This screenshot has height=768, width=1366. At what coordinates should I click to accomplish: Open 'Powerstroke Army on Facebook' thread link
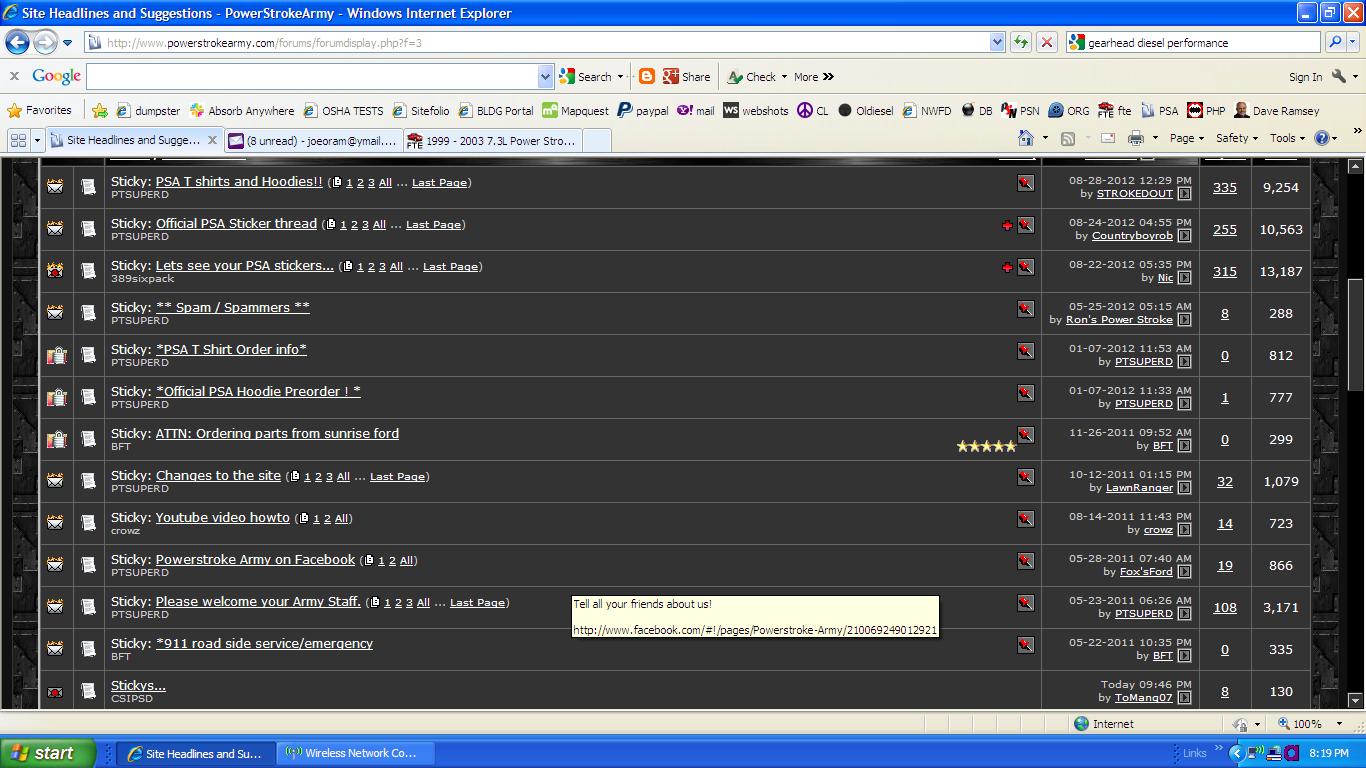(255, 560)
